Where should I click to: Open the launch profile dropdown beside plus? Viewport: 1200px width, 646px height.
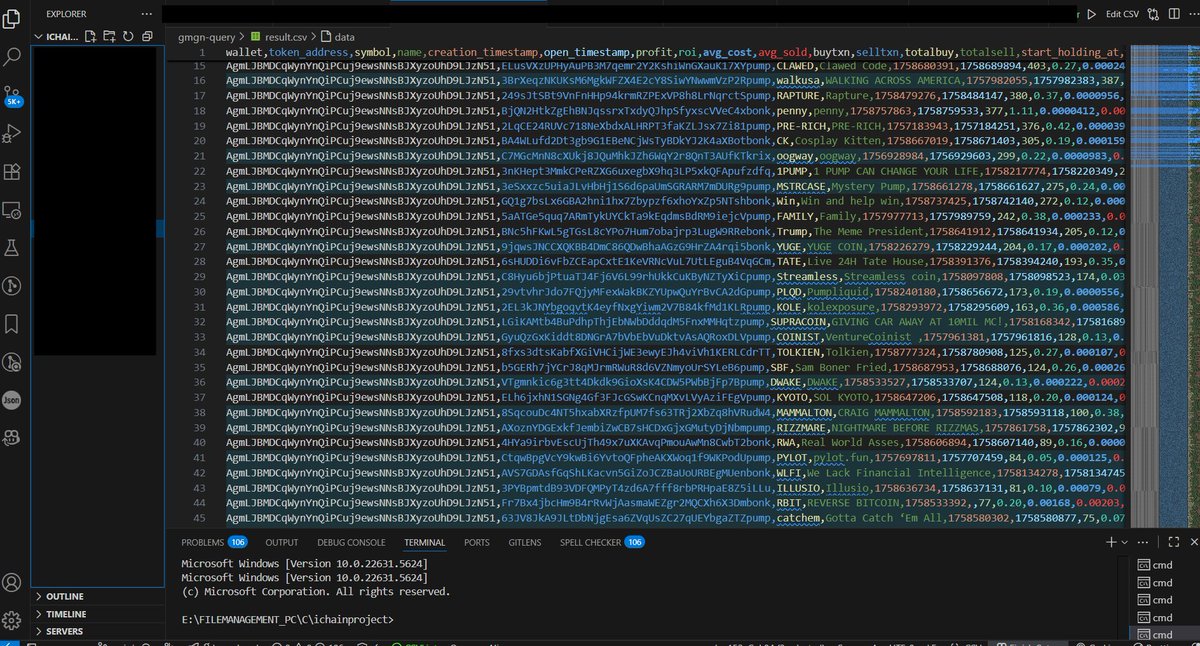[x=1125, y=542]
